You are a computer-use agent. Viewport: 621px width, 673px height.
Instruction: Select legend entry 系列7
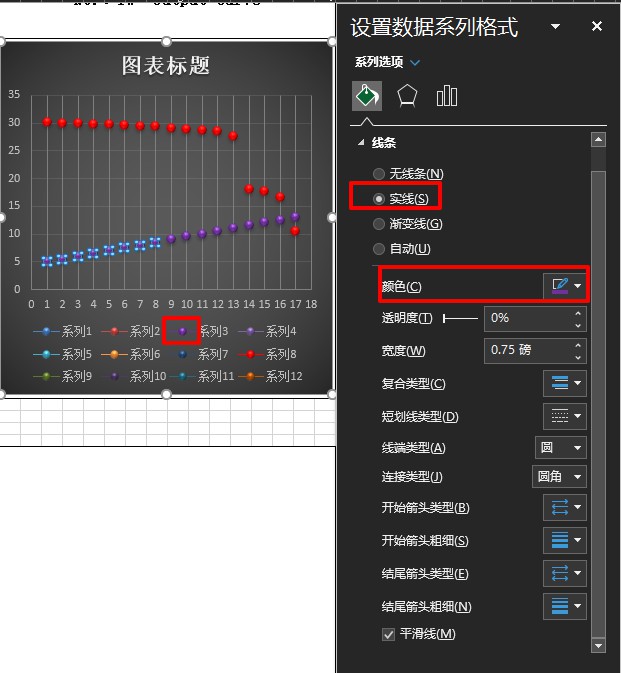(199, 354)
